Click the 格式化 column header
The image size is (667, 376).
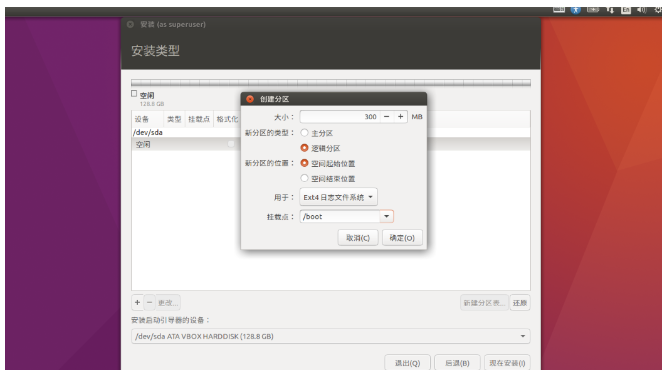227,119
